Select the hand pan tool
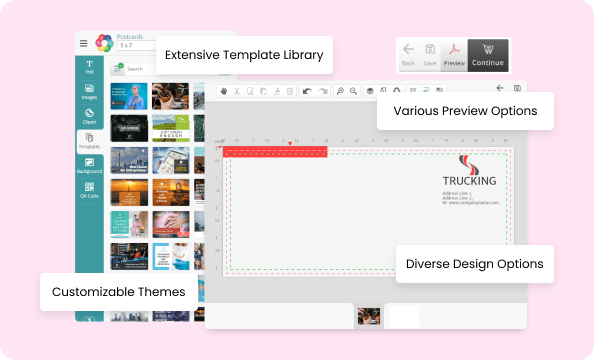The height and width of the screenshot is (360, 594). (x=224, y=91)
